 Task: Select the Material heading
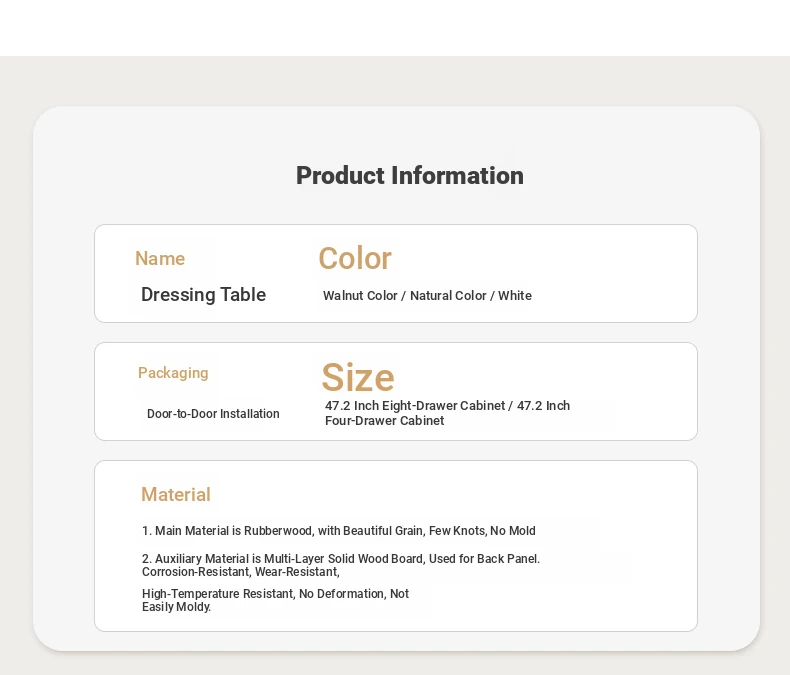coord(176,495)
